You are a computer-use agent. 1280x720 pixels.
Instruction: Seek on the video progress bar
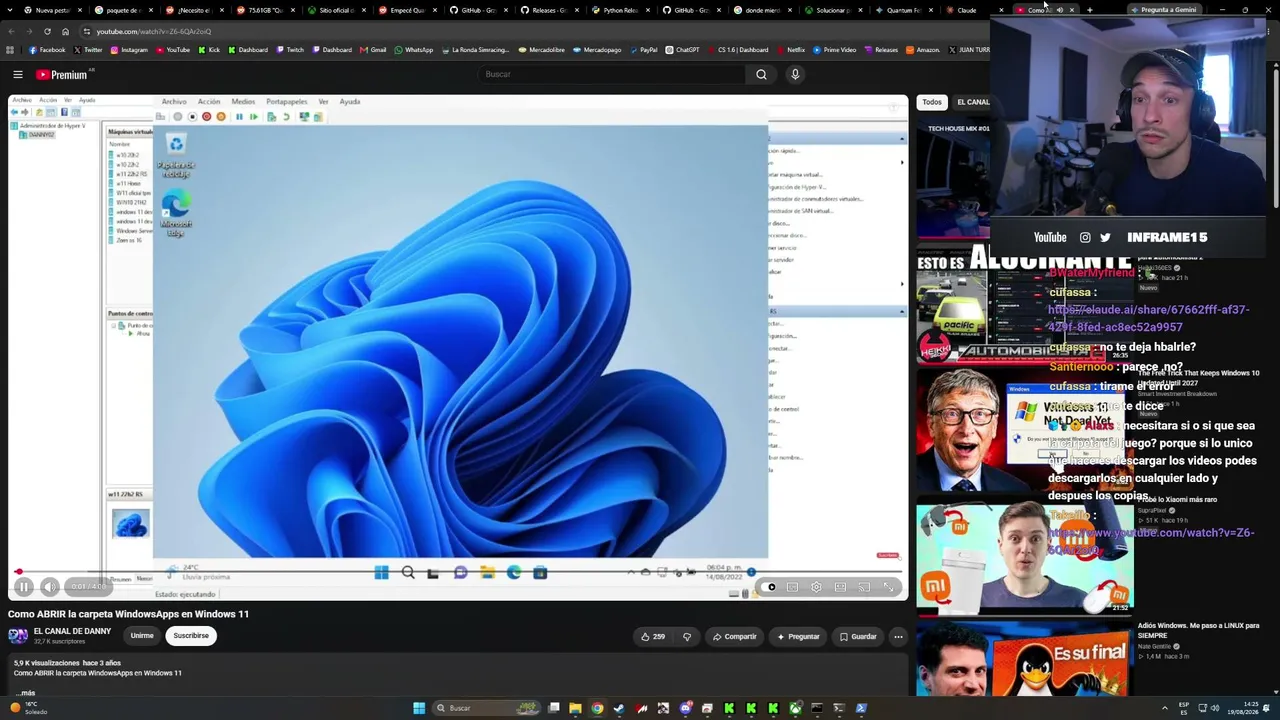[458, 572]
